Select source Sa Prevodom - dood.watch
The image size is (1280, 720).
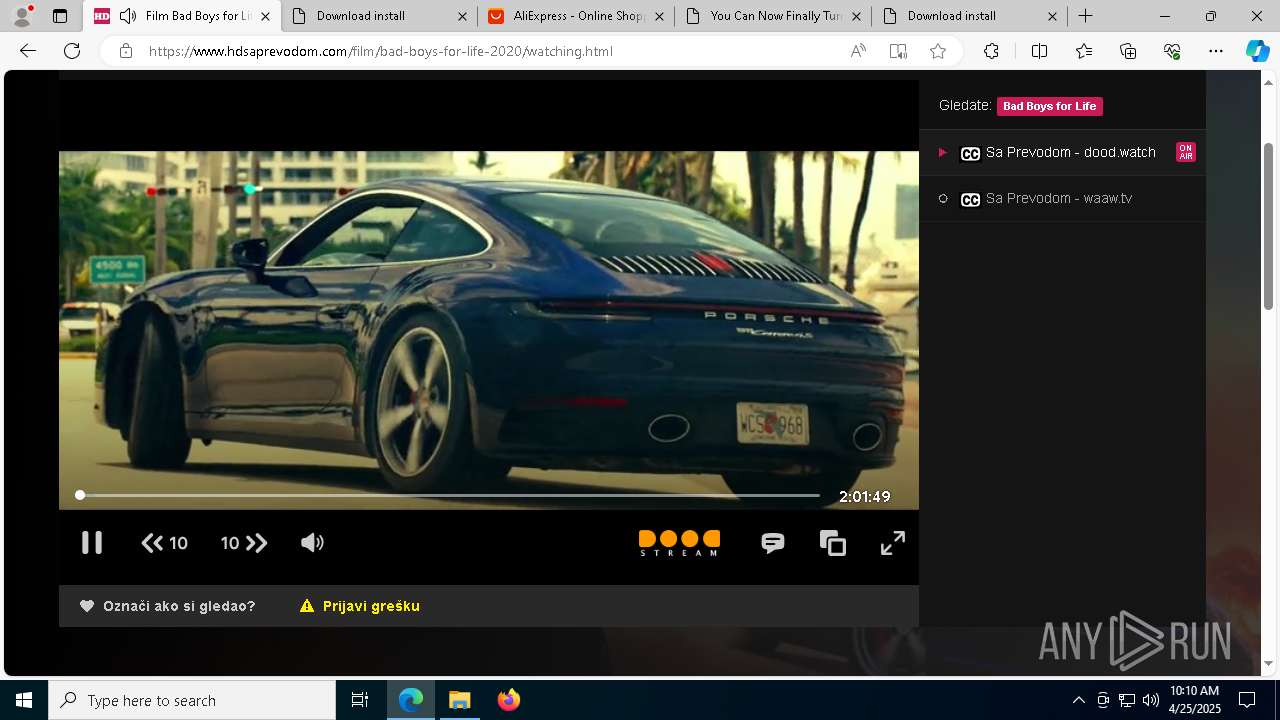pos(1062,152)
